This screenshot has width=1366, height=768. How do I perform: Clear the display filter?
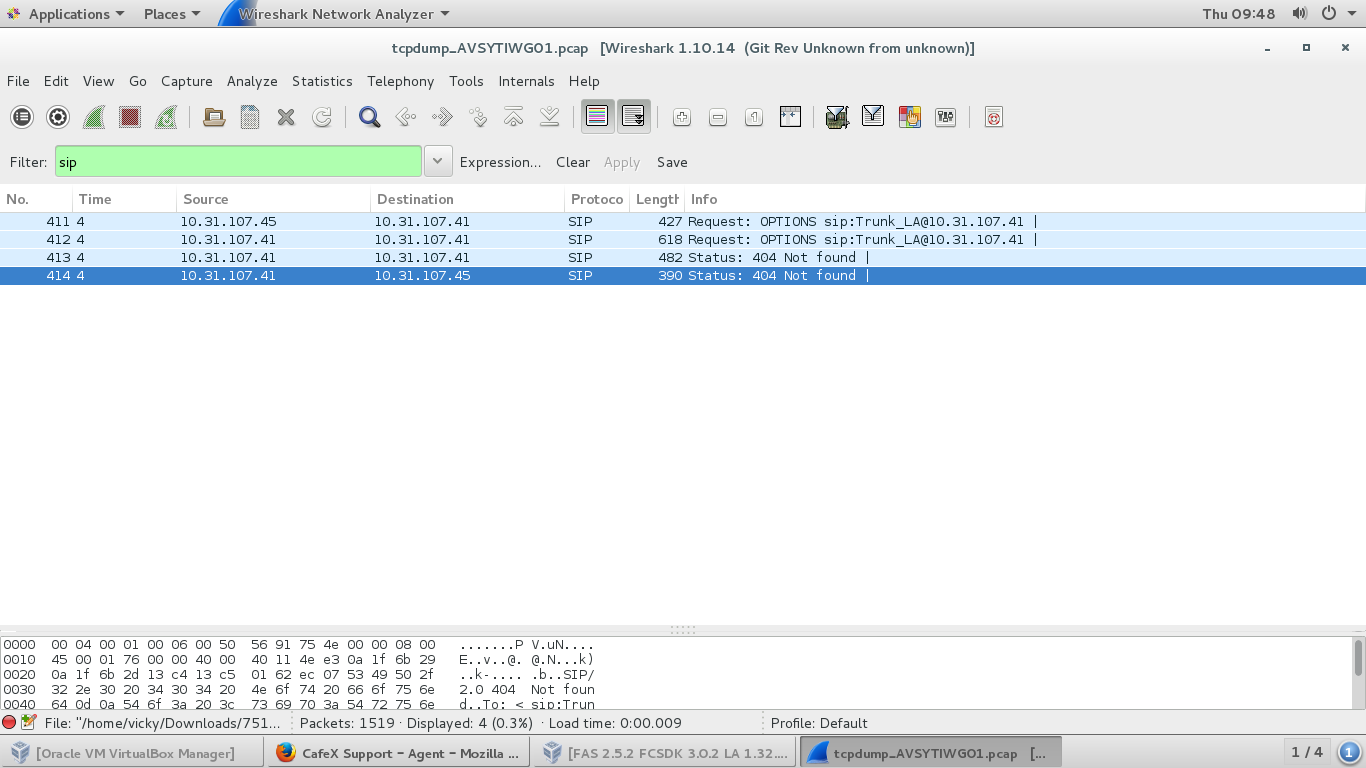pos(573,162)
